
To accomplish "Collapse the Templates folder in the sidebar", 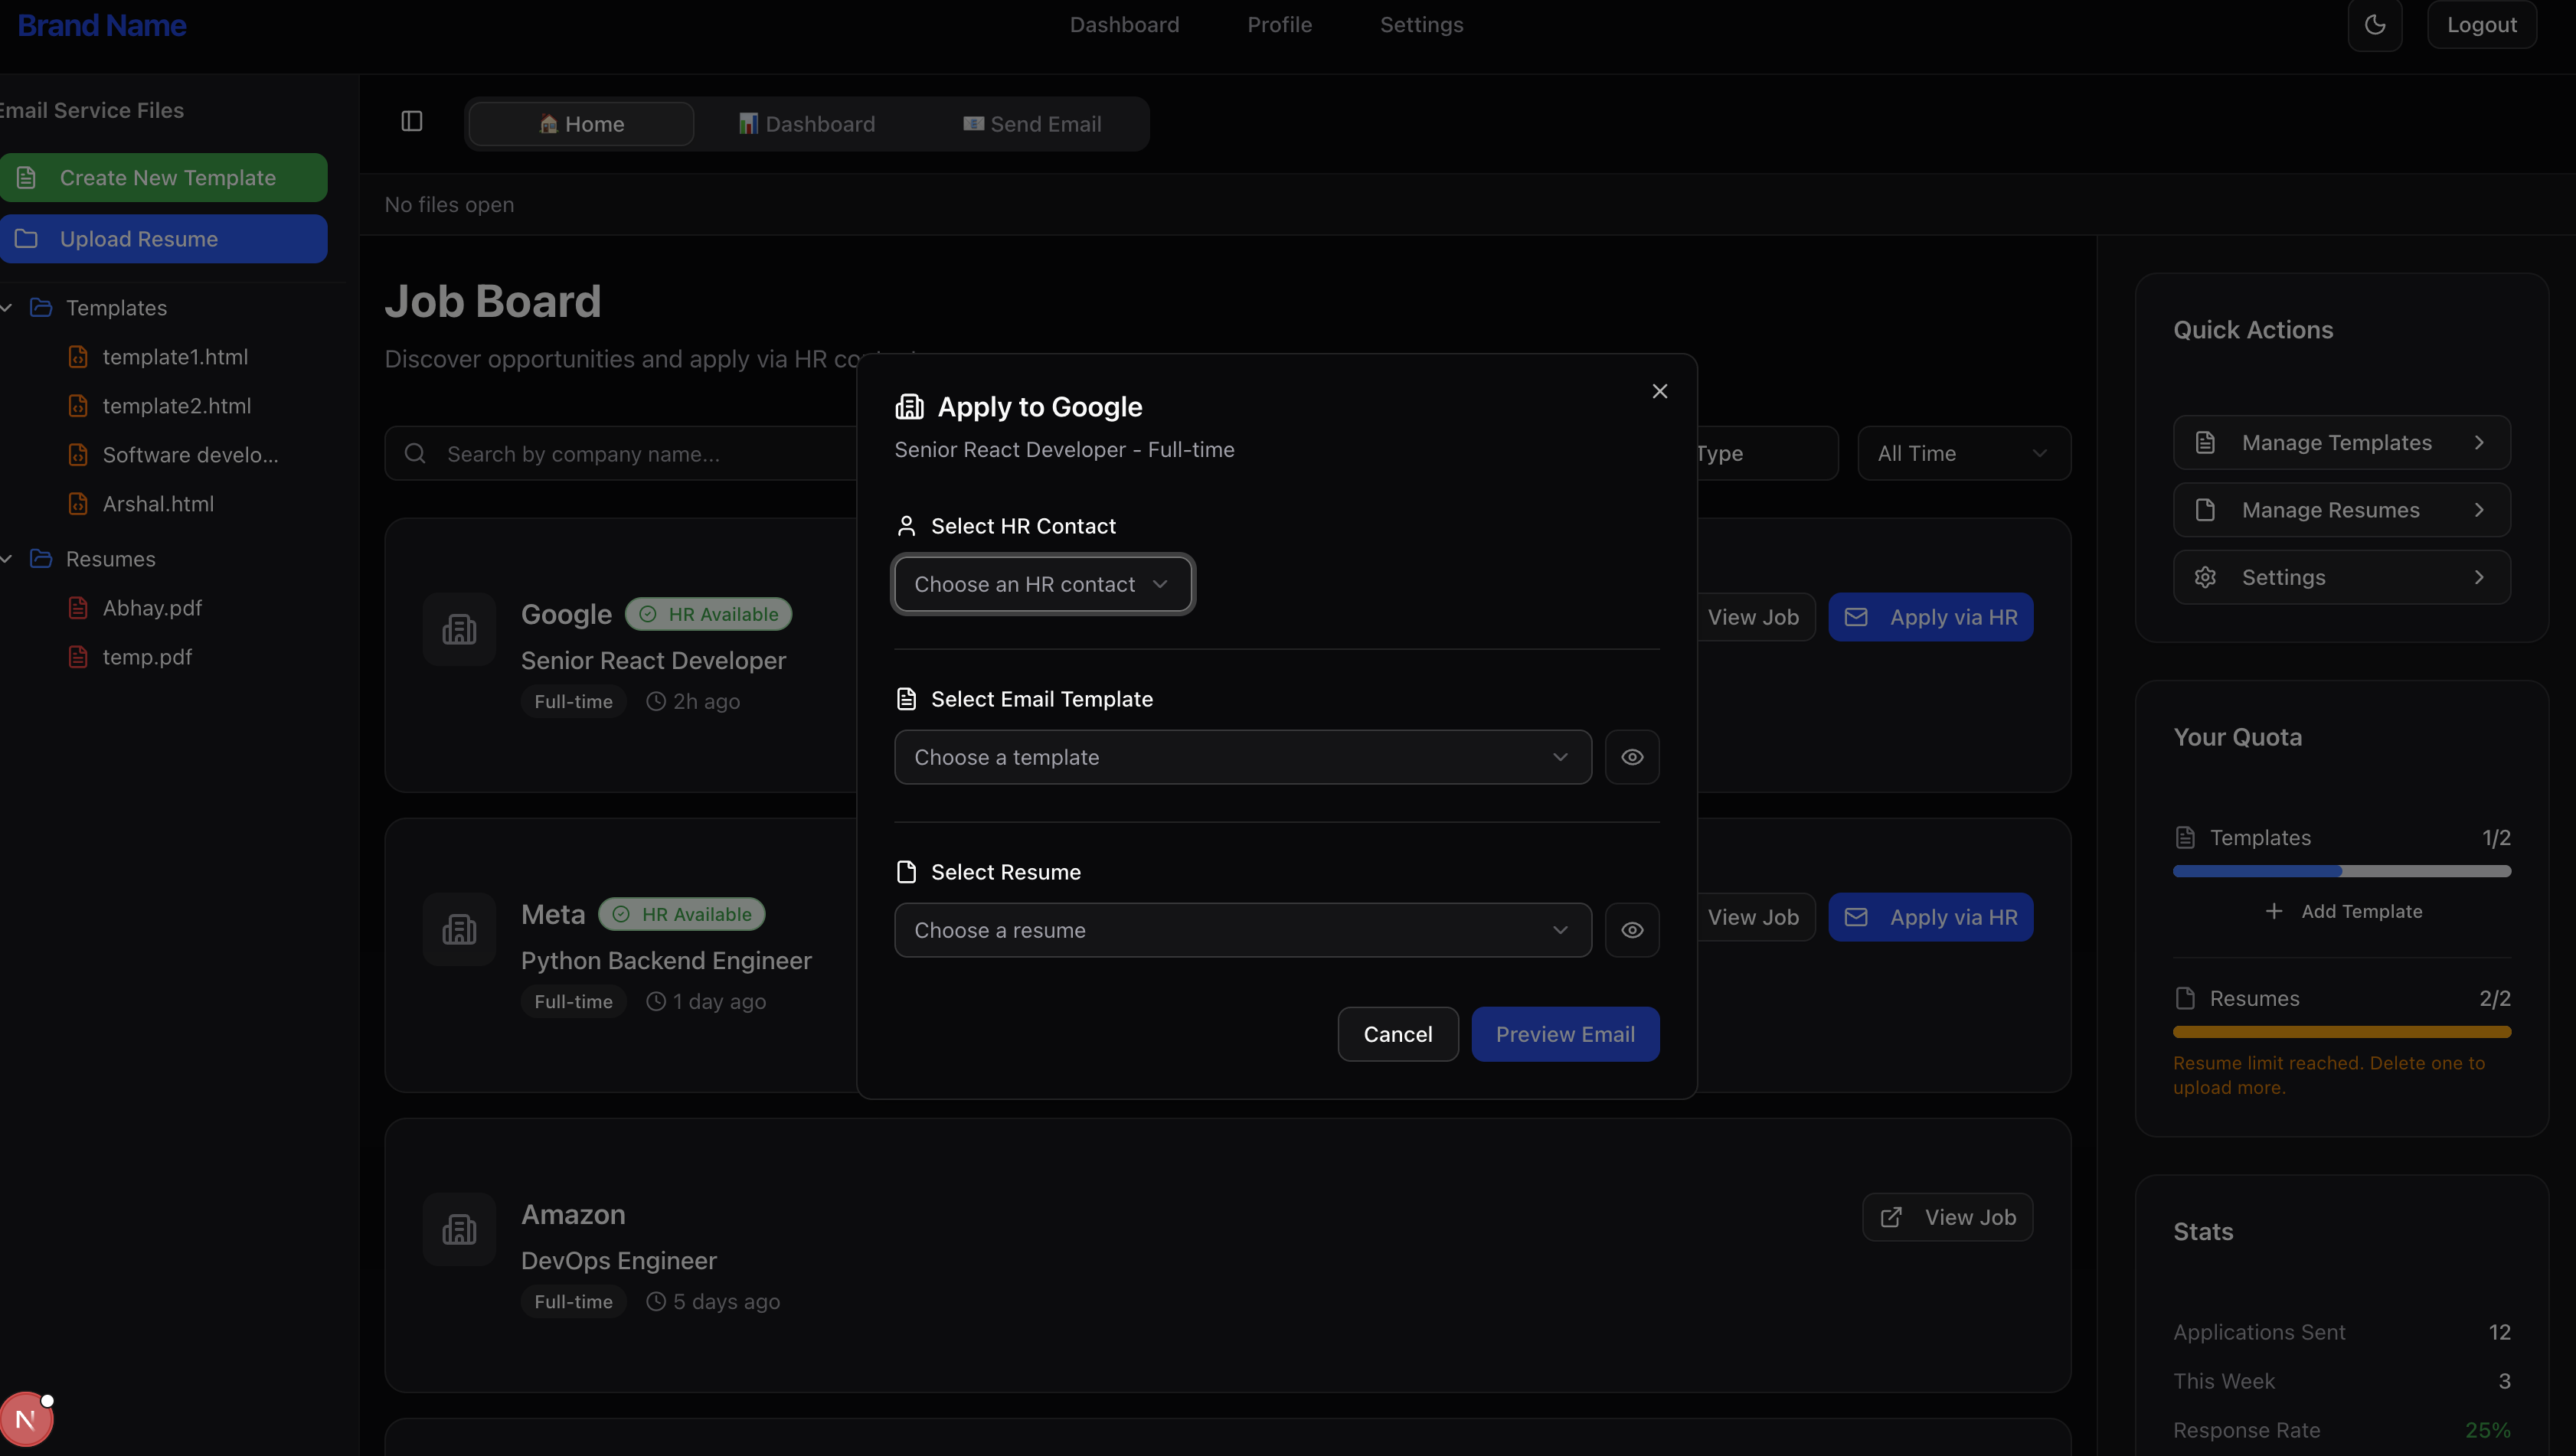I will pyautogui.click(x=8, y=308).
